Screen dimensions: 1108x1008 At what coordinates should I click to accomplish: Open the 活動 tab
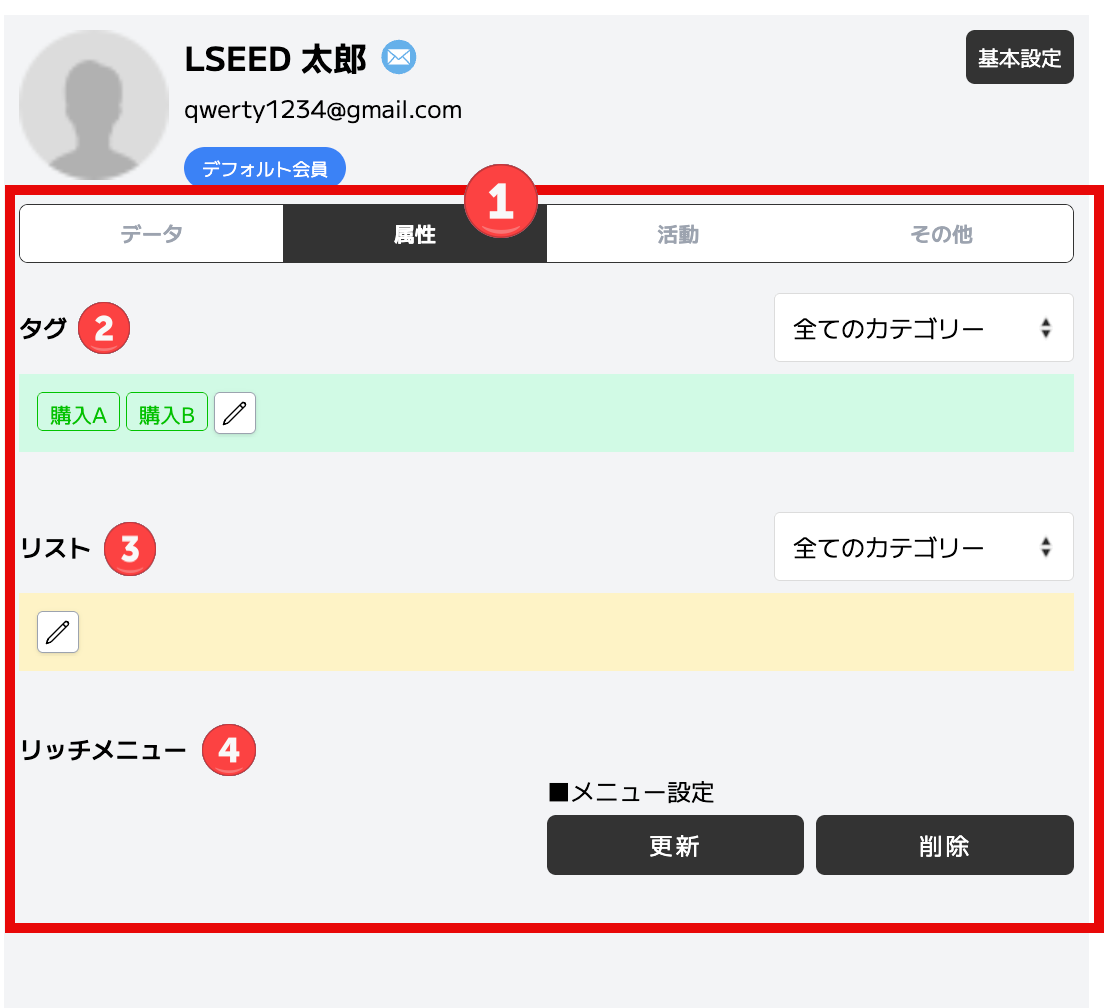tap(678, 234)
